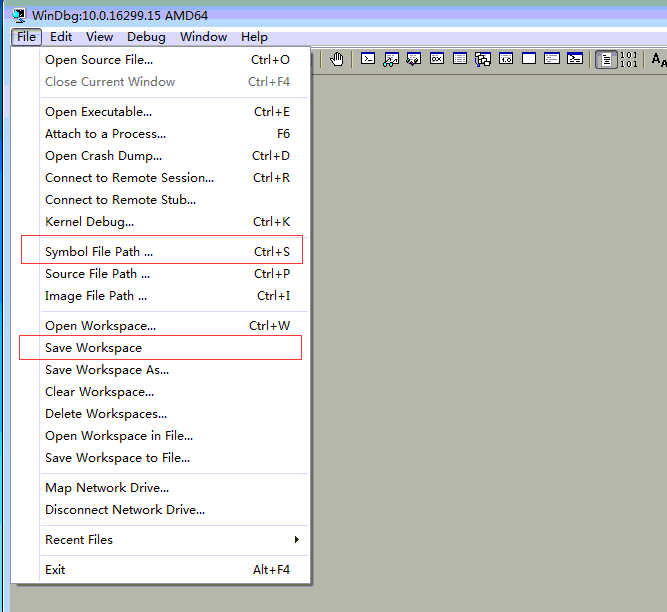Screen dimensions: 667x612
Task: Open the Debug menu
Action: pyautogui.click(x=146, y=37)
